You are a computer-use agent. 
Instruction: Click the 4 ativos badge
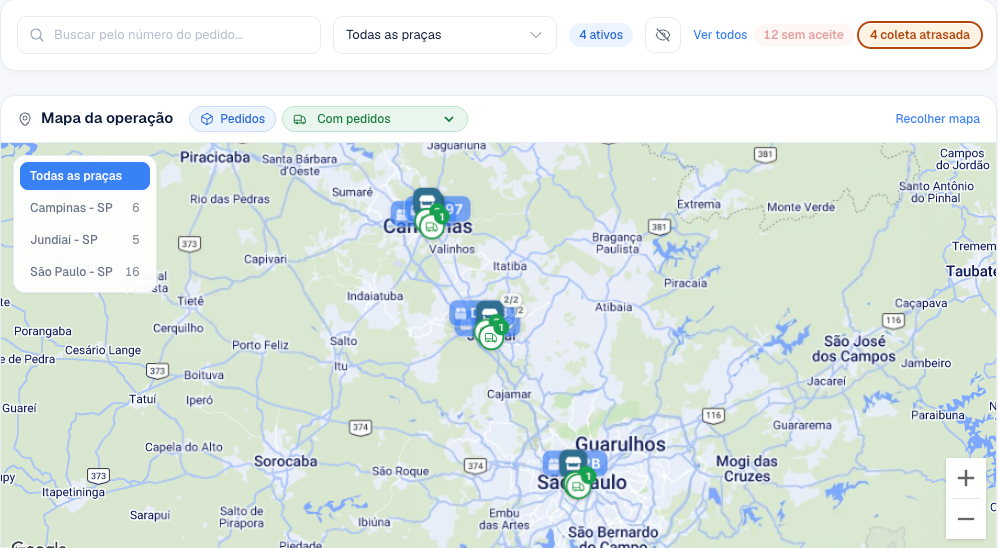[x=601, y=35]
